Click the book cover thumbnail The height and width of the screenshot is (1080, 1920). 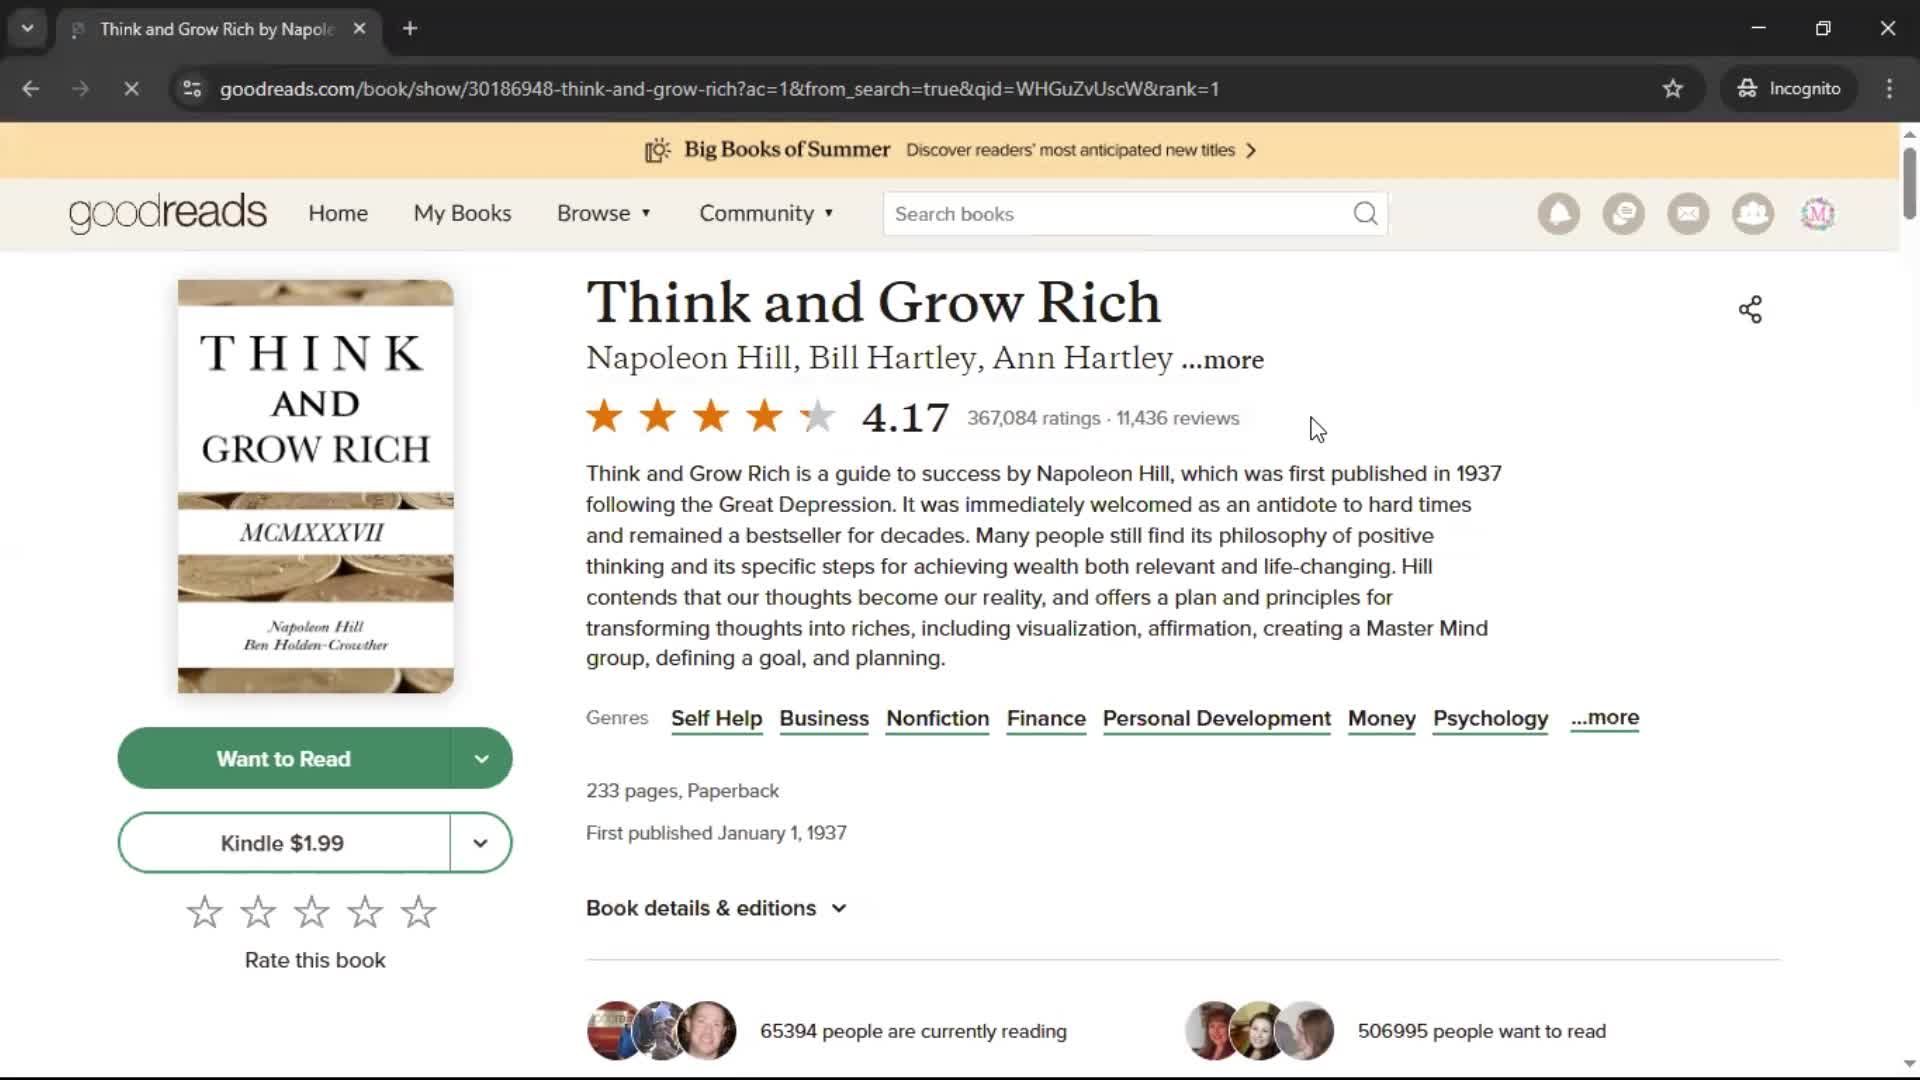tap(316, 486)
